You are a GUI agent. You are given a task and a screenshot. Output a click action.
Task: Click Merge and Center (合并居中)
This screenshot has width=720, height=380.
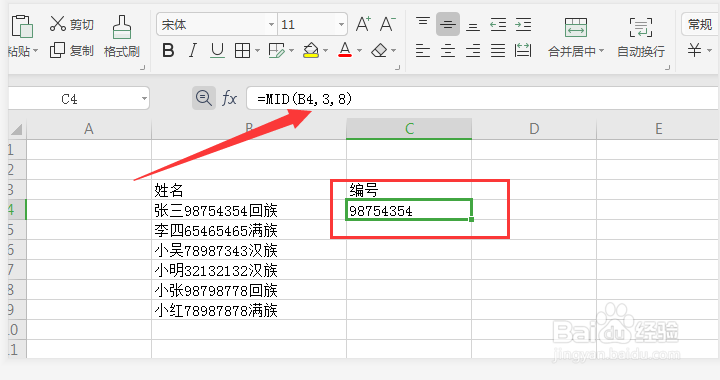(576, 38)
